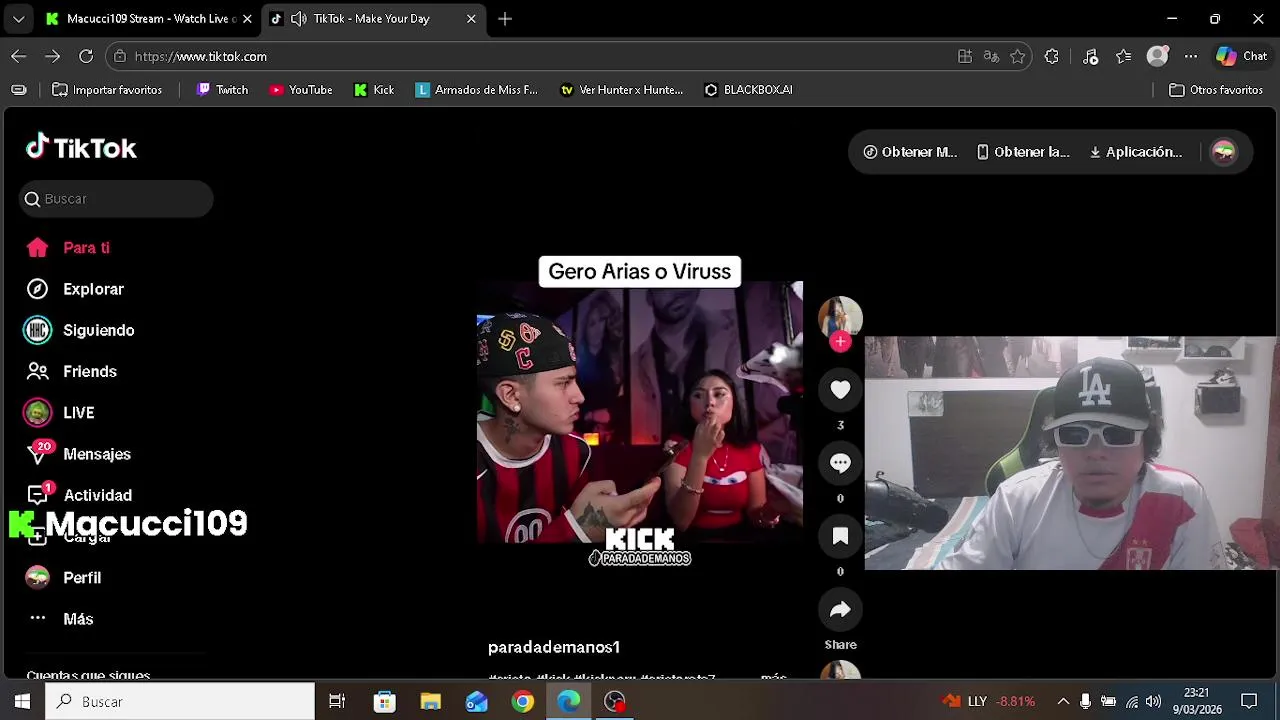The image size is (1280, 720).
Task: Share the video using the arrow icon
Action: click(x=840, y=610)
